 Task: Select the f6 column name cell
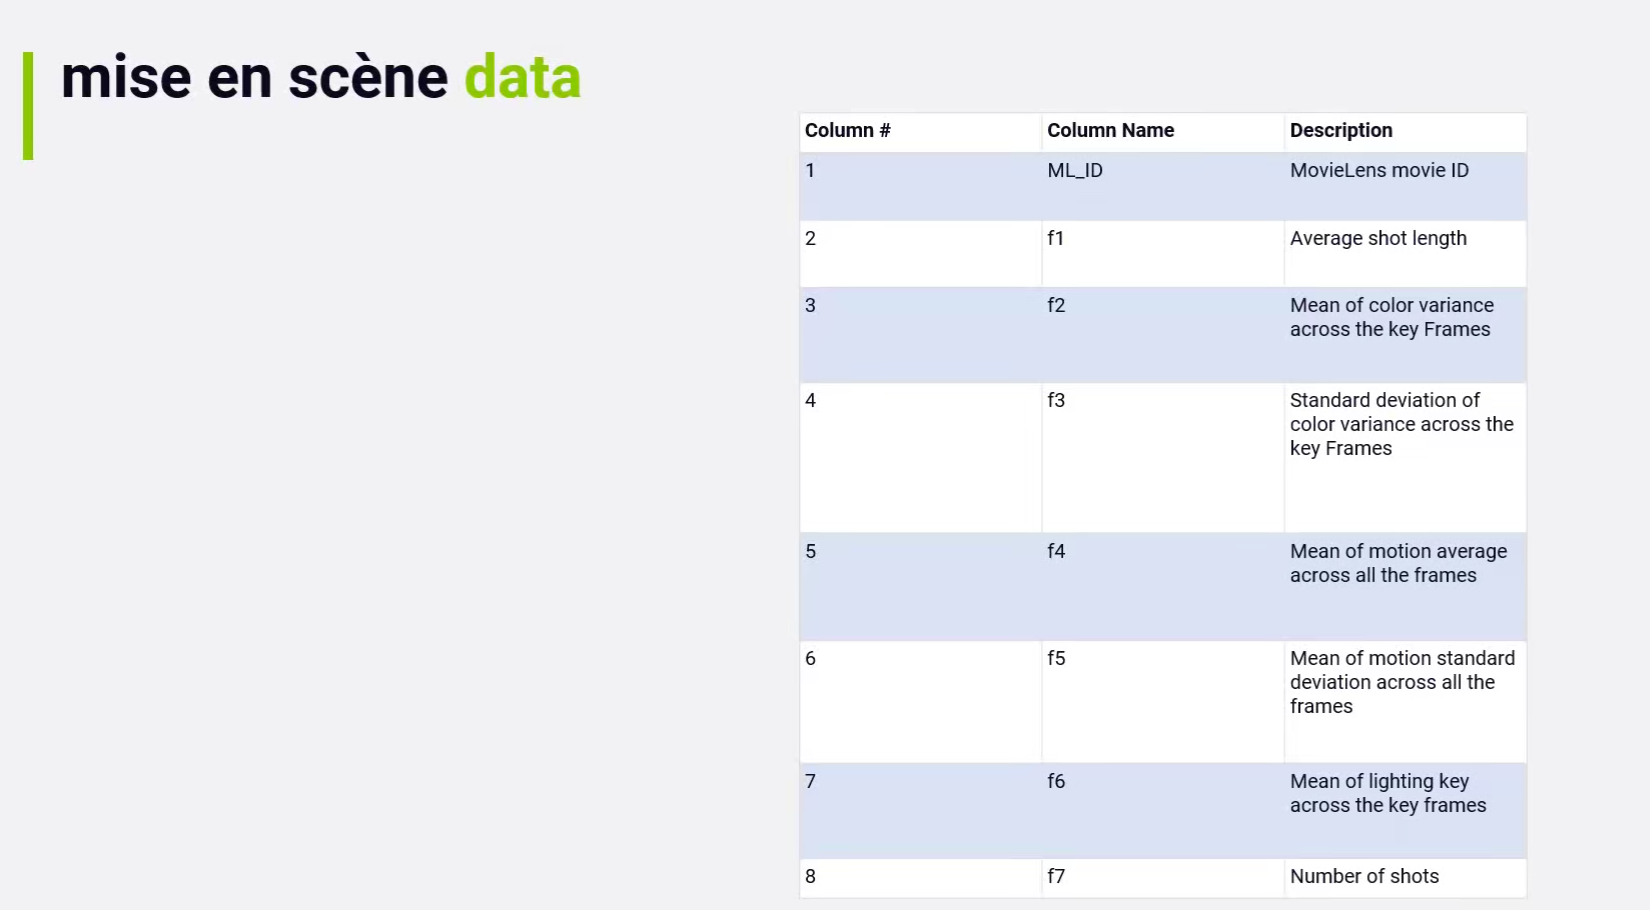pos(1056,782)
